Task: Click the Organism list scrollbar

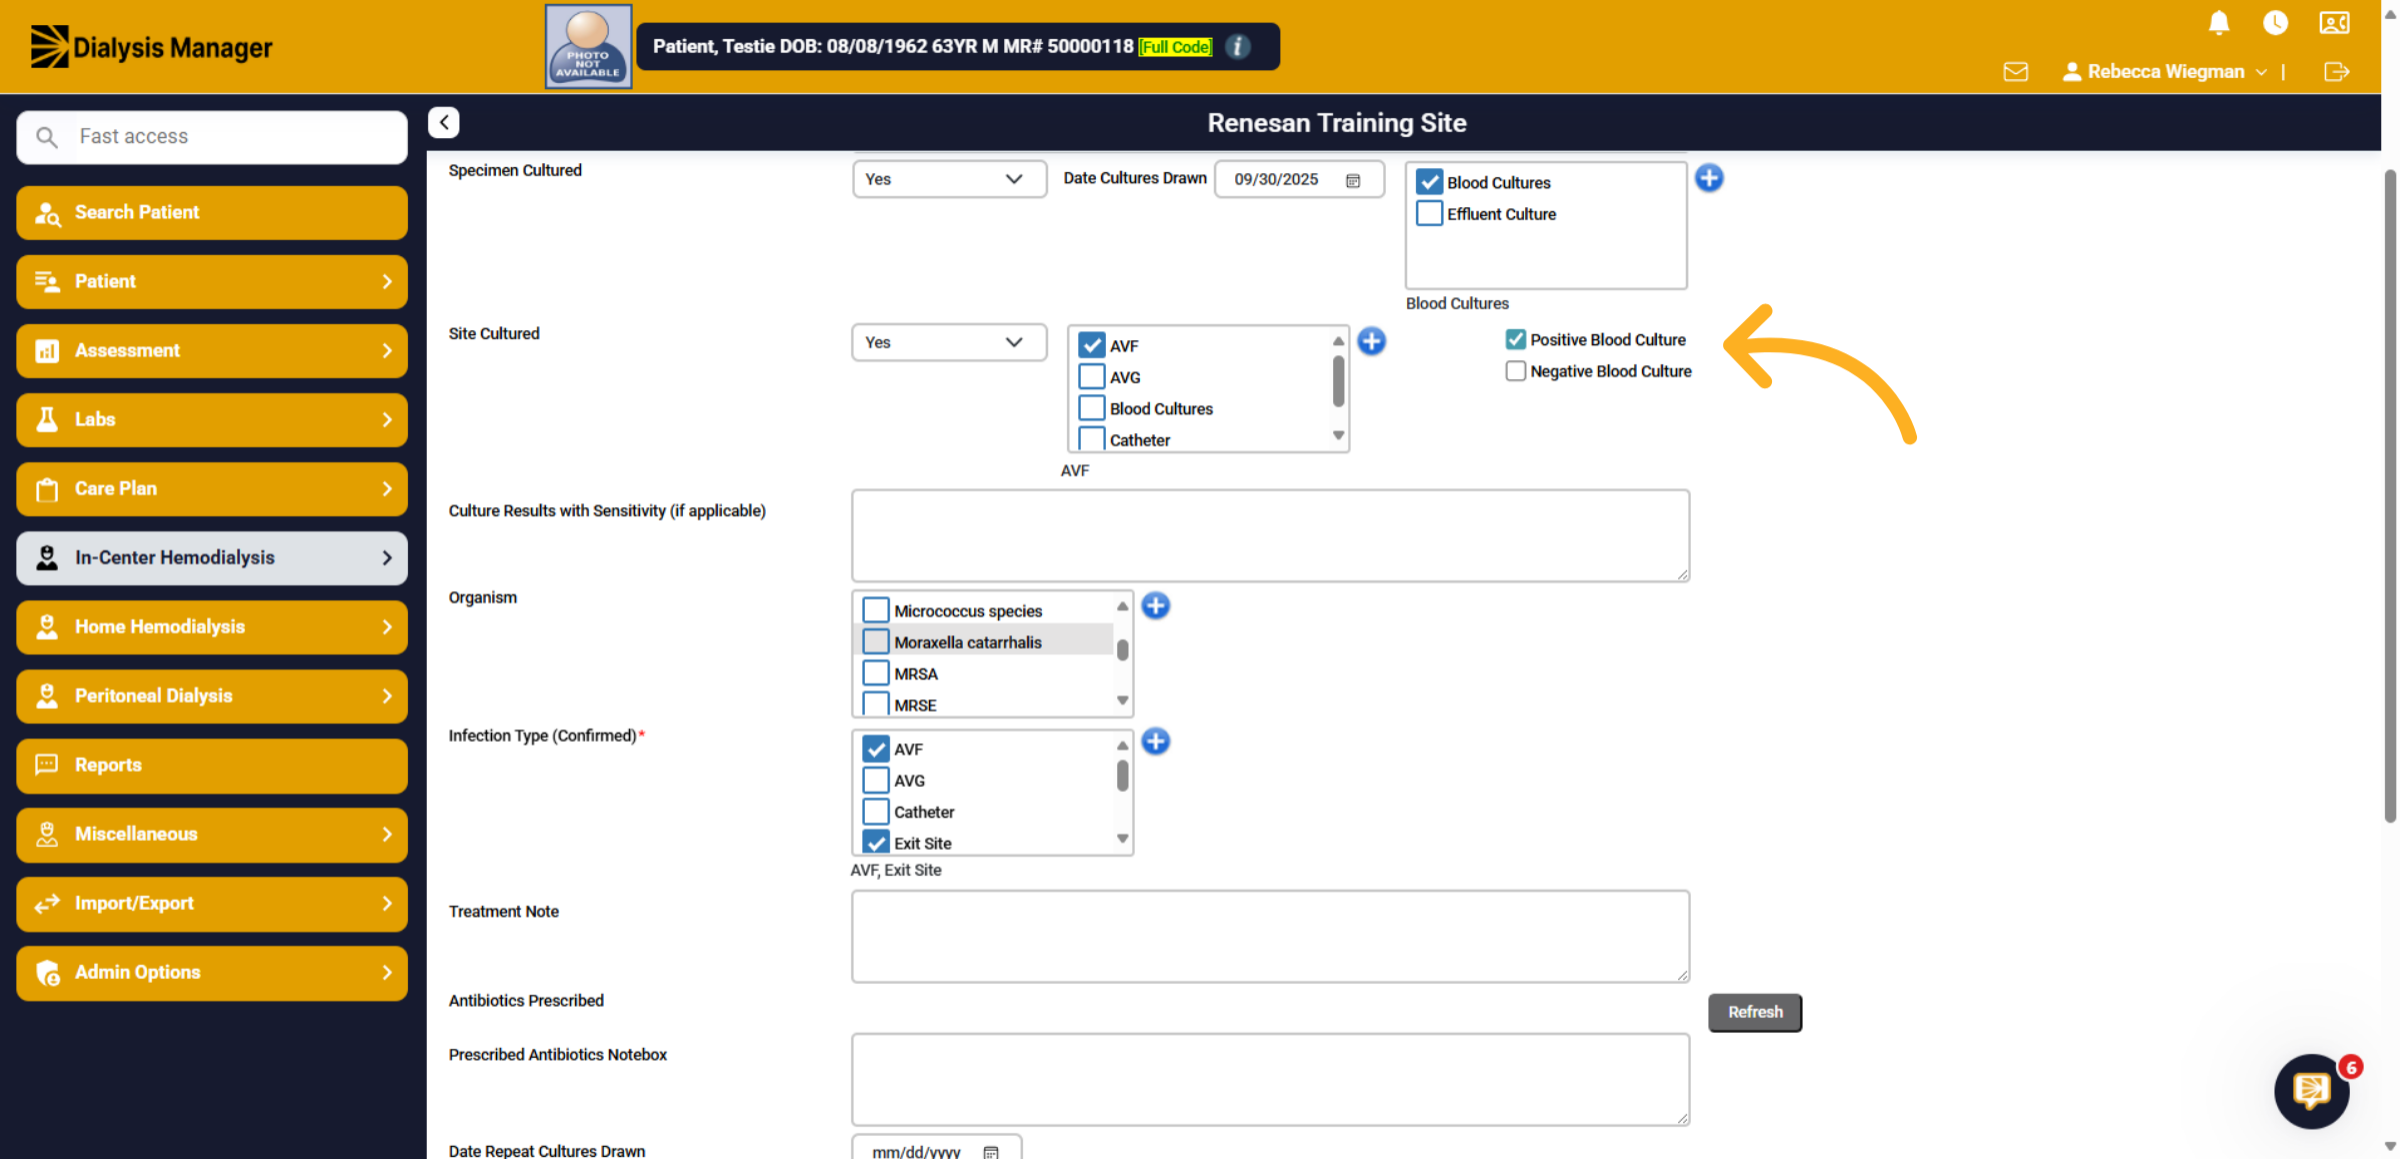Action: [x=1122, y=650]
